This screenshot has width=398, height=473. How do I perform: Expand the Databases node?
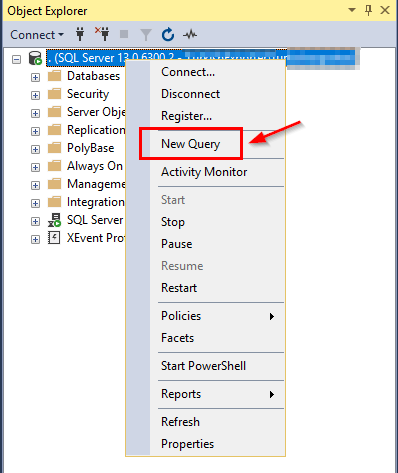35,77
